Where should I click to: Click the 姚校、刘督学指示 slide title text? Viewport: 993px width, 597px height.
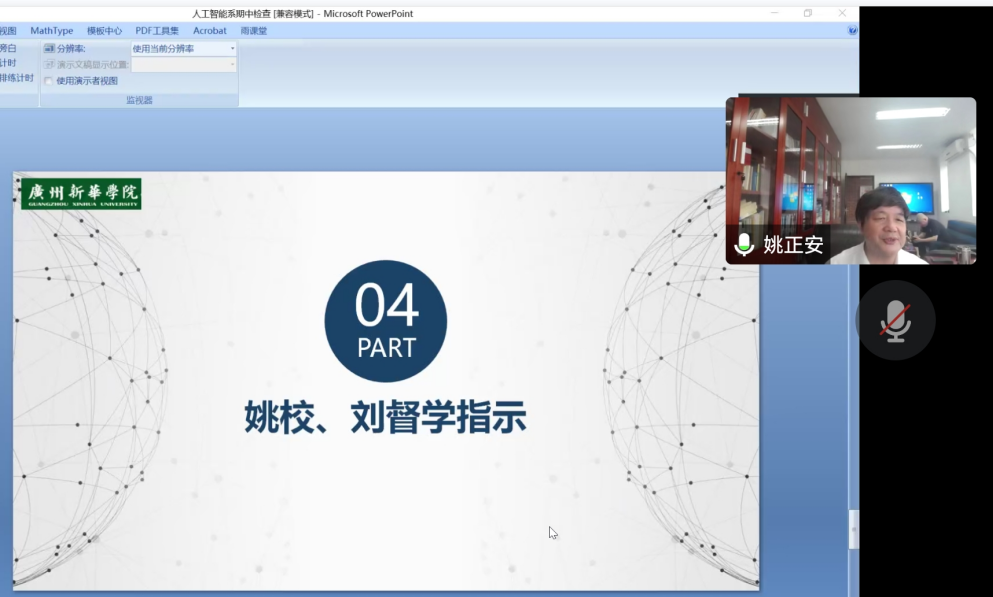(385, 418)
